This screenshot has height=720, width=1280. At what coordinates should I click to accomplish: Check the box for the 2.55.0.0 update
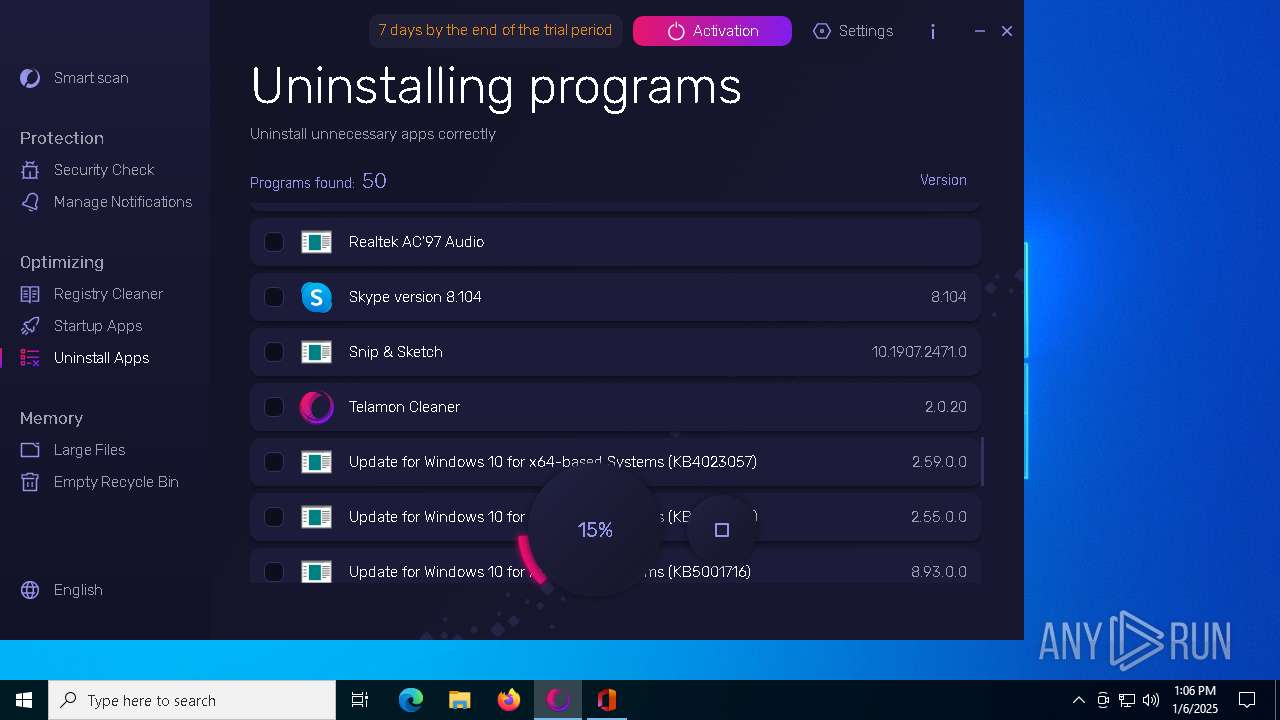click(274, 517)
